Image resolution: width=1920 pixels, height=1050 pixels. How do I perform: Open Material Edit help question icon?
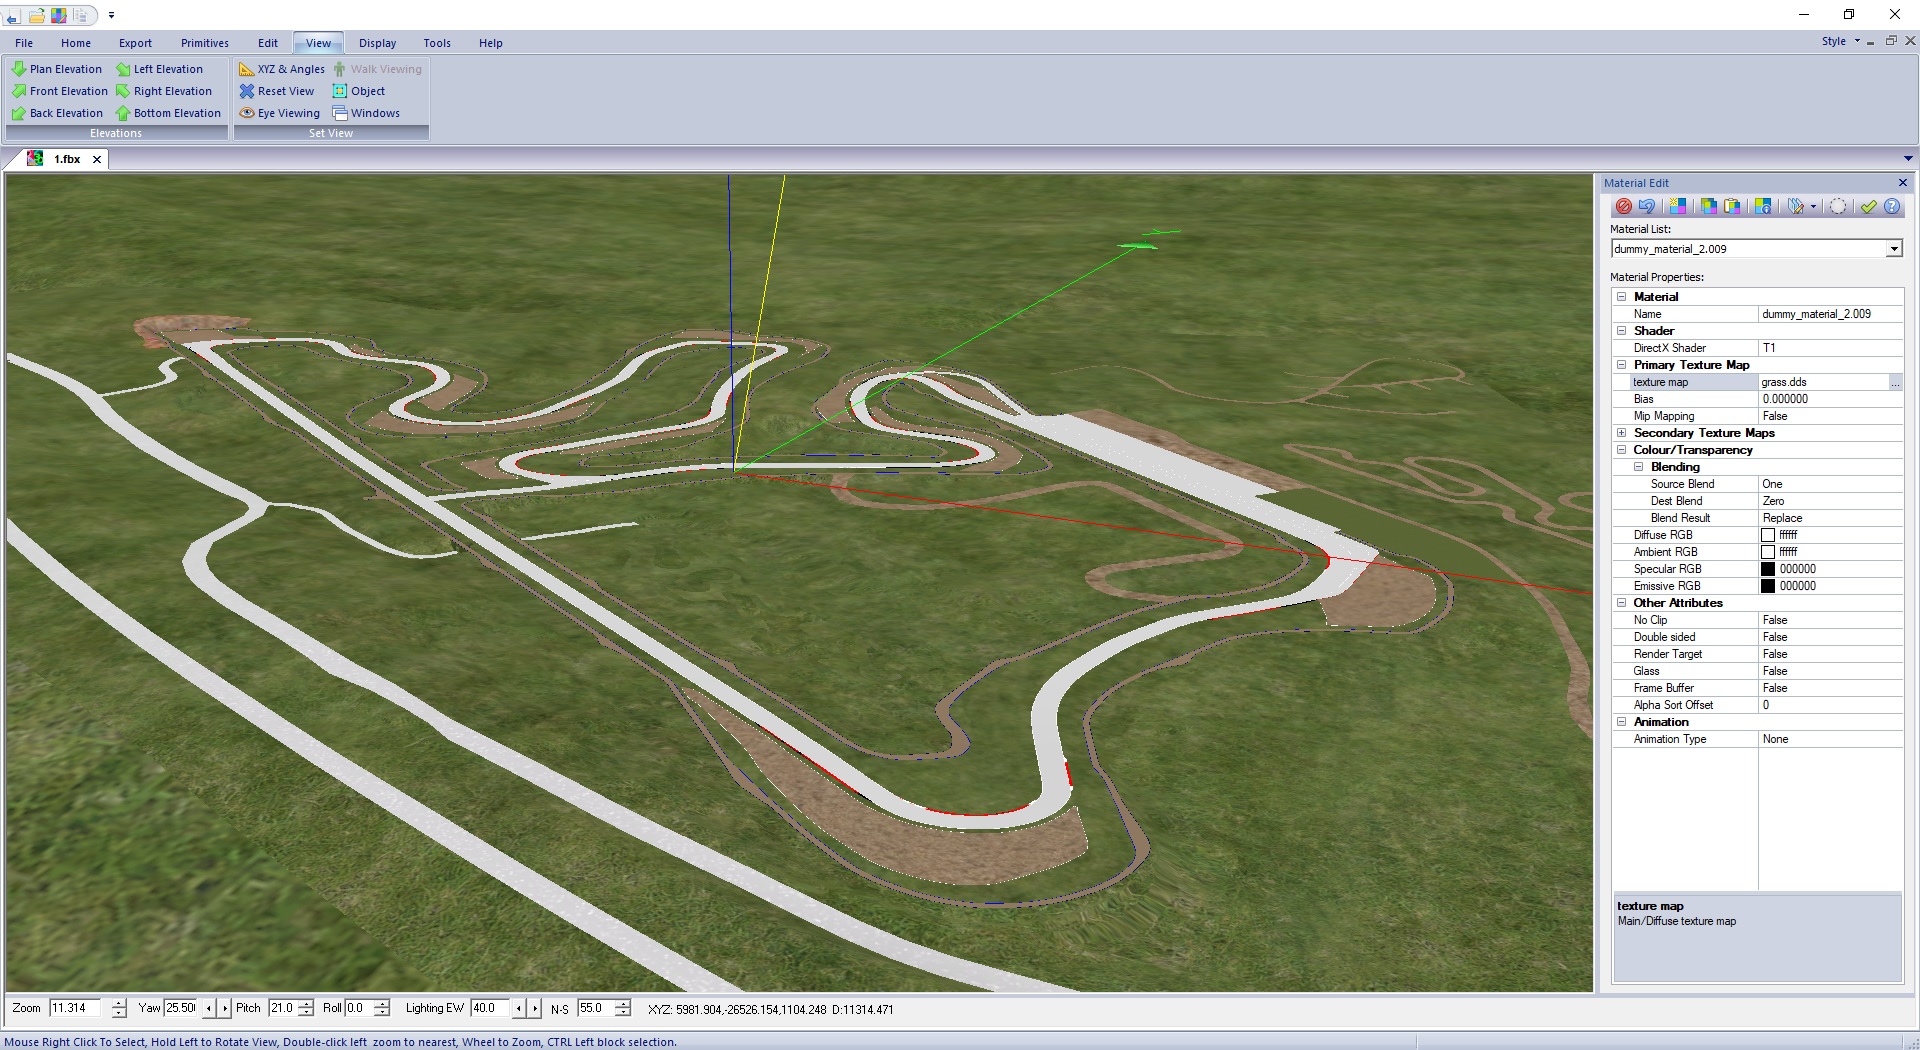(x=1892, y=206)
